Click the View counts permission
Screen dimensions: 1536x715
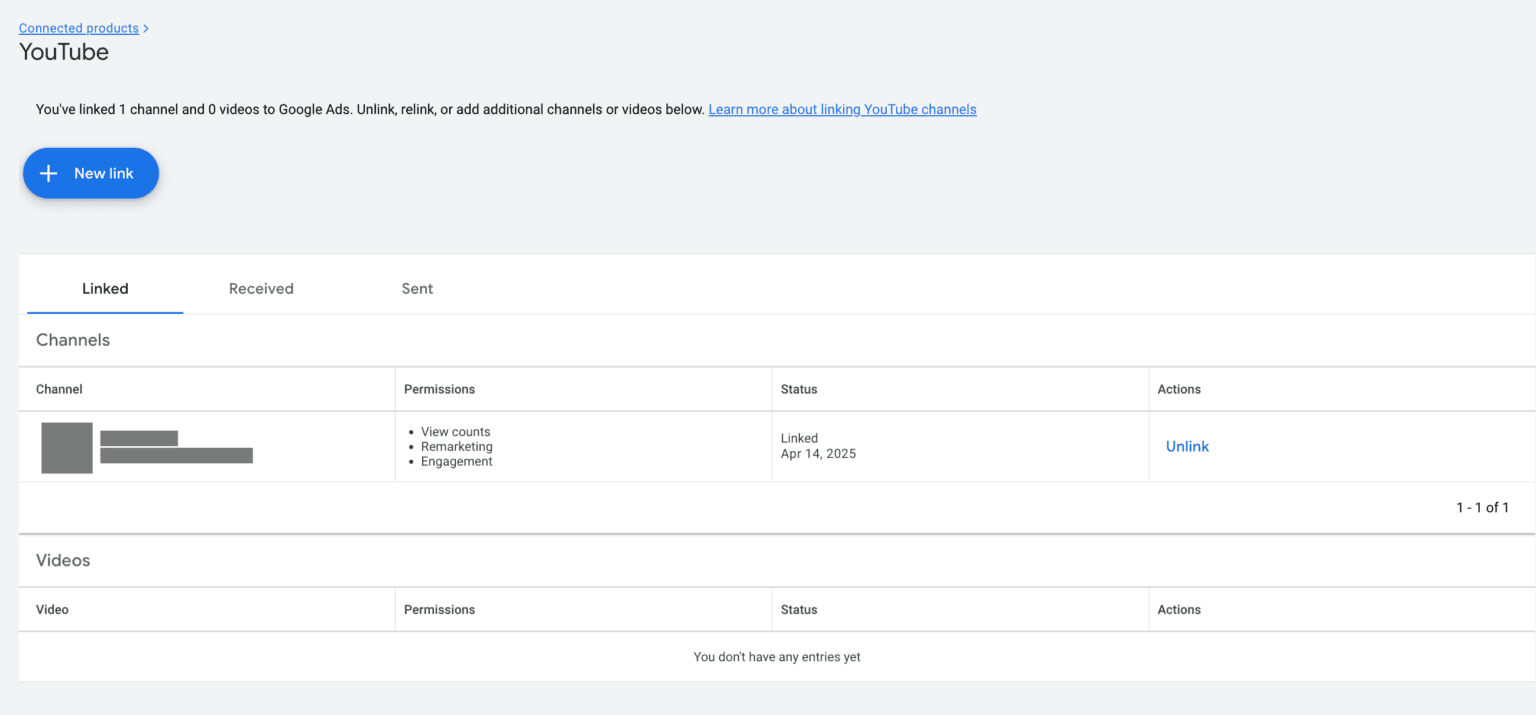click(x=455, y=432)
